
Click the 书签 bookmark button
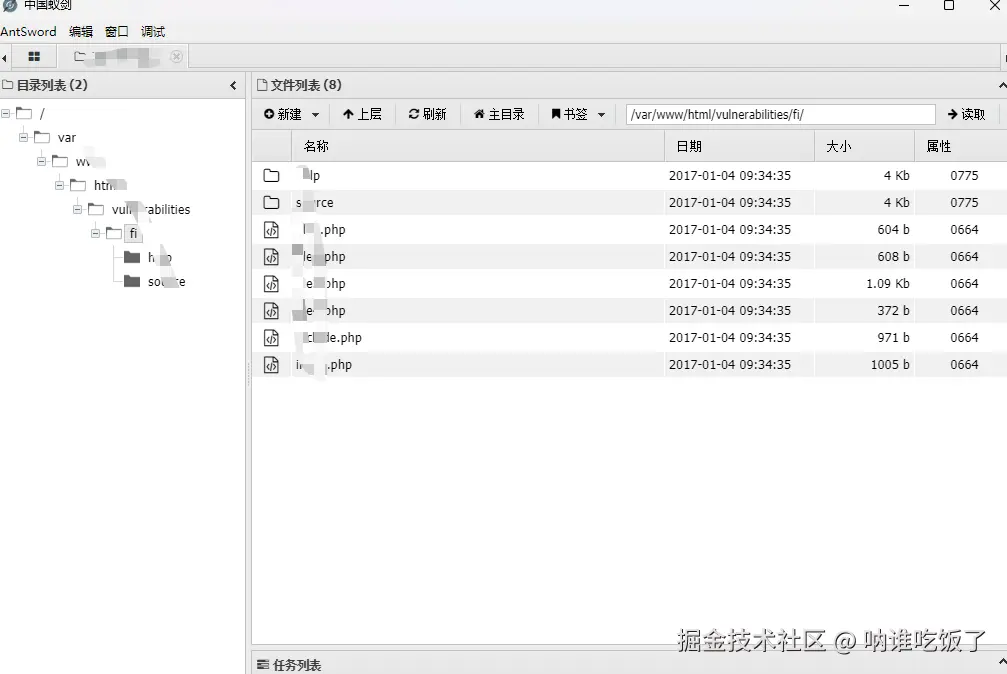tap(570, 114)
